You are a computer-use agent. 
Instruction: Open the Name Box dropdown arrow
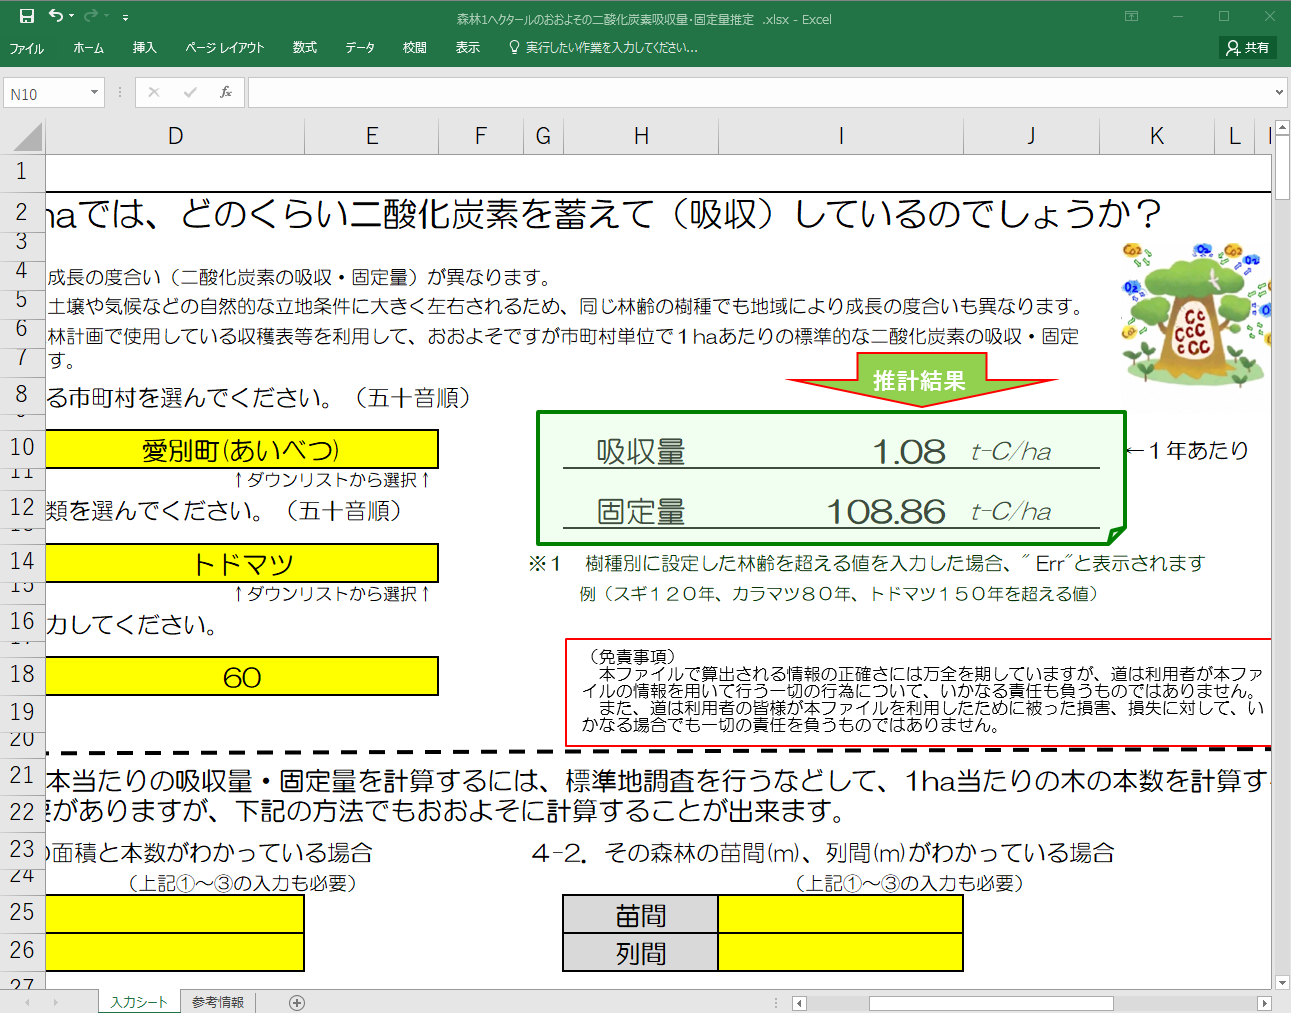[94, 92]
